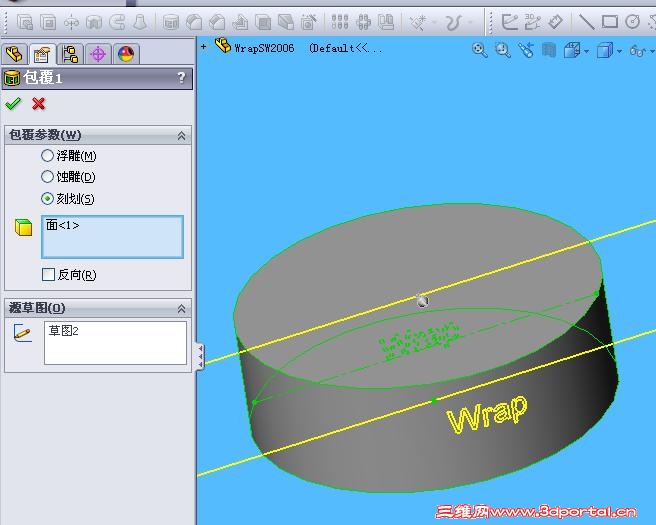This screenshot has width=656, height=525.
Task: Expand the WrapSW2006 flyout tree
Action: tap(203, 46)
